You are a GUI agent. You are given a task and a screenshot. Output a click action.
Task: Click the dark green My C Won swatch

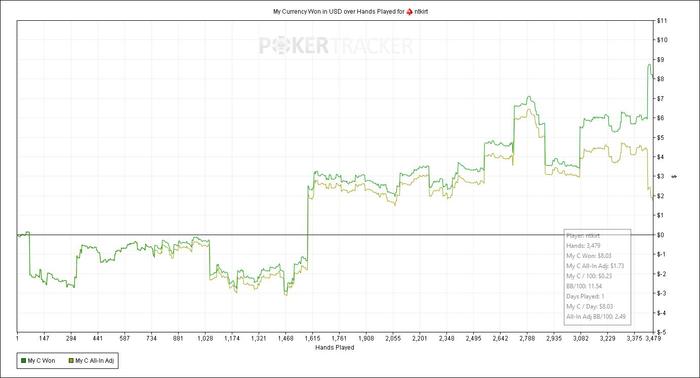click(23, 361)
